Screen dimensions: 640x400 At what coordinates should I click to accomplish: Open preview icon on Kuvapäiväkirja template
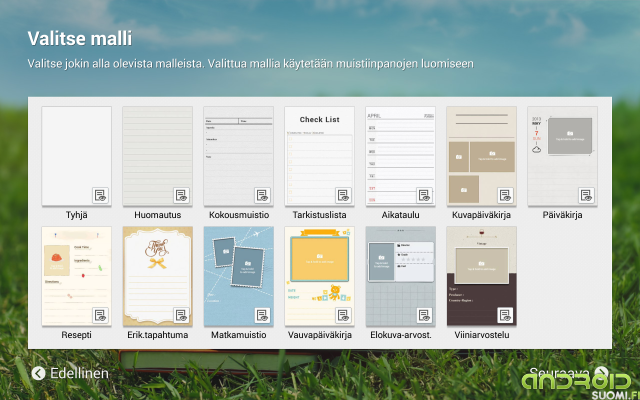point(505,196)
